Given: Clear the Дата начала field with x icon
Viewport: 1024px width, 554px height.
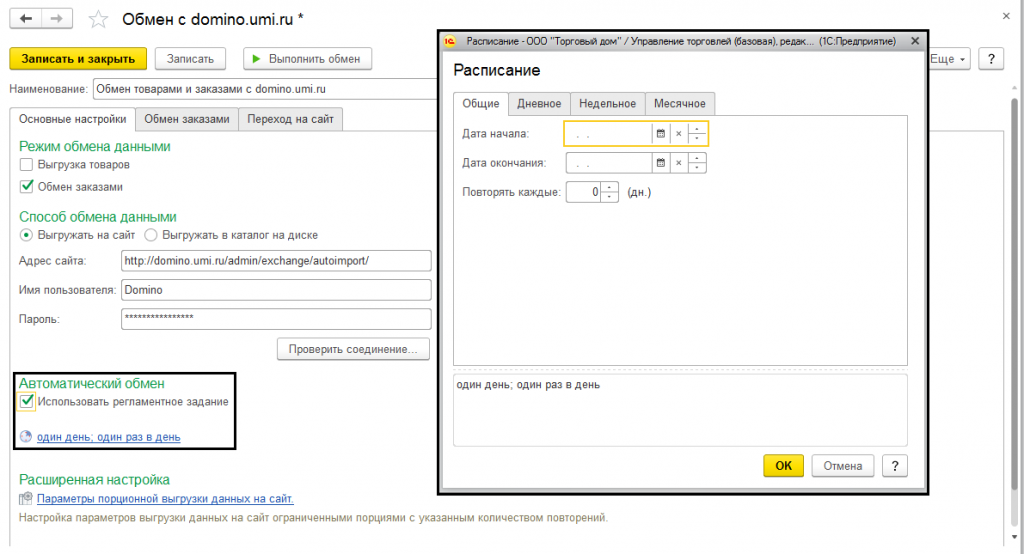Looking at the screenshot, I should click(x=679, y=133).
